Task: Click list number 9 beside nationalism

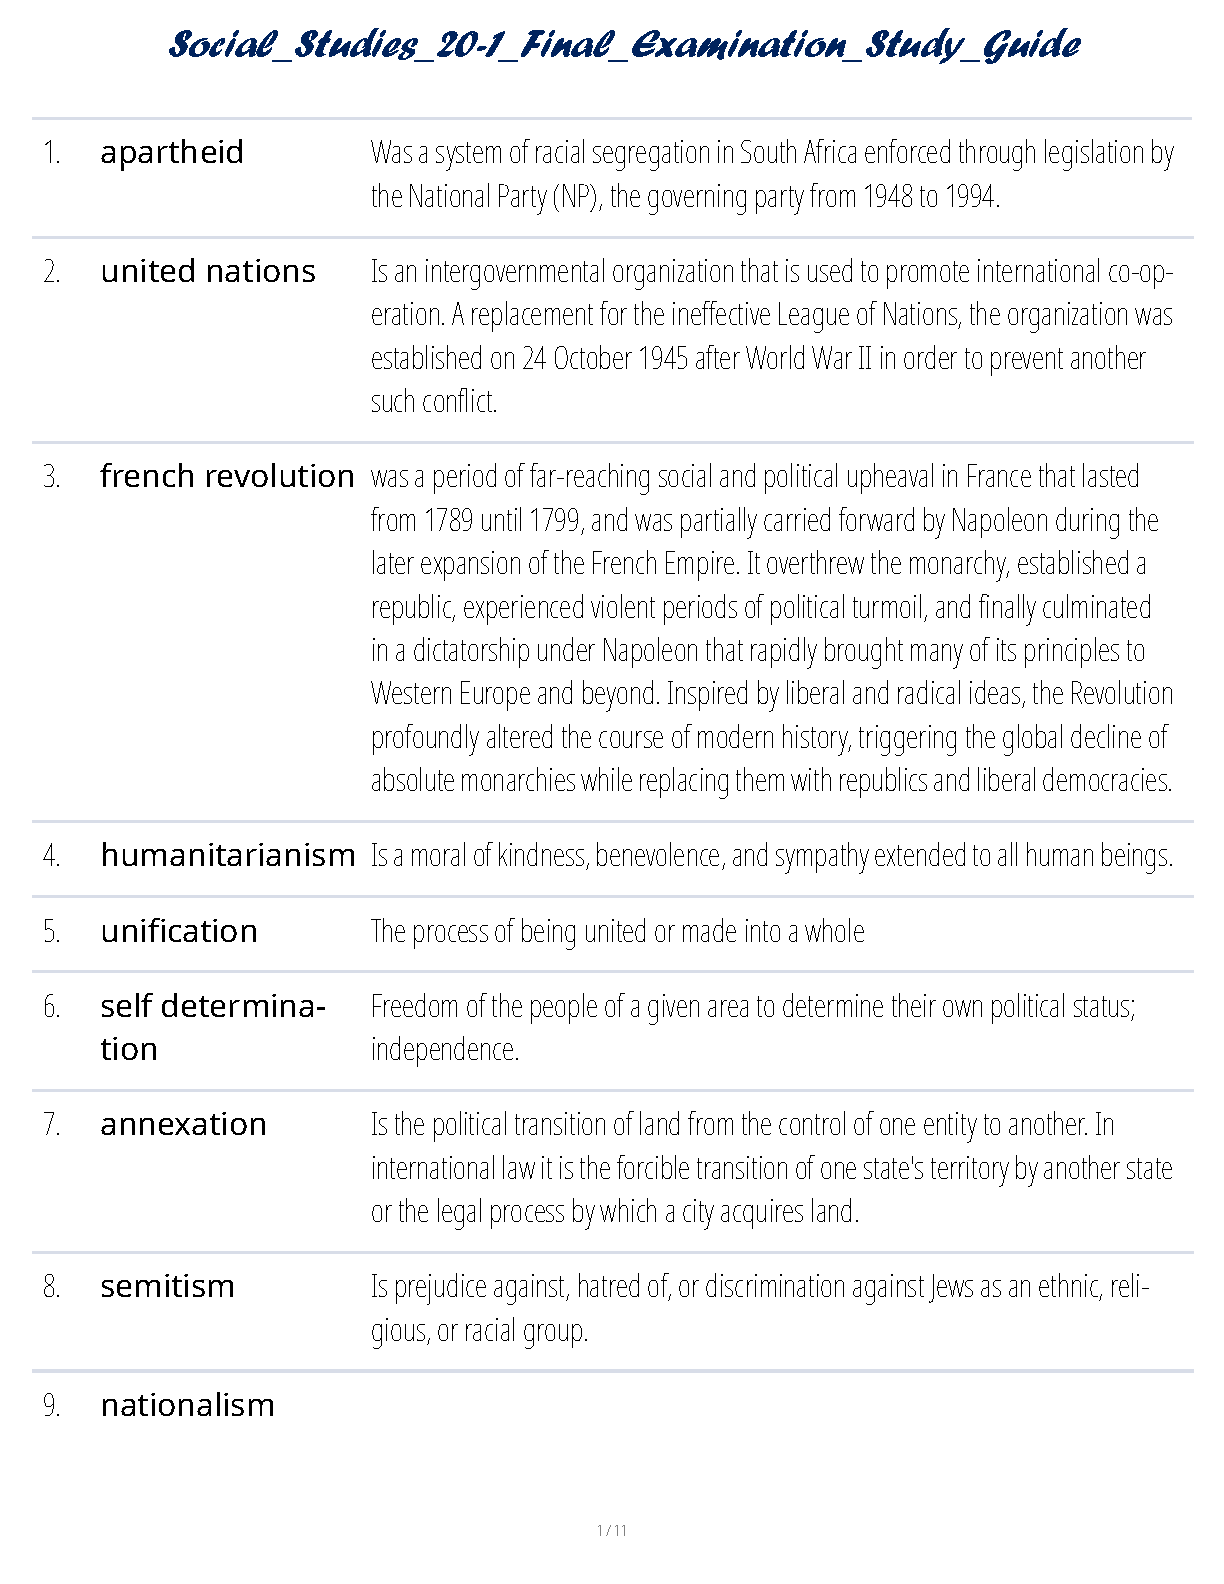Action: 52,1406
